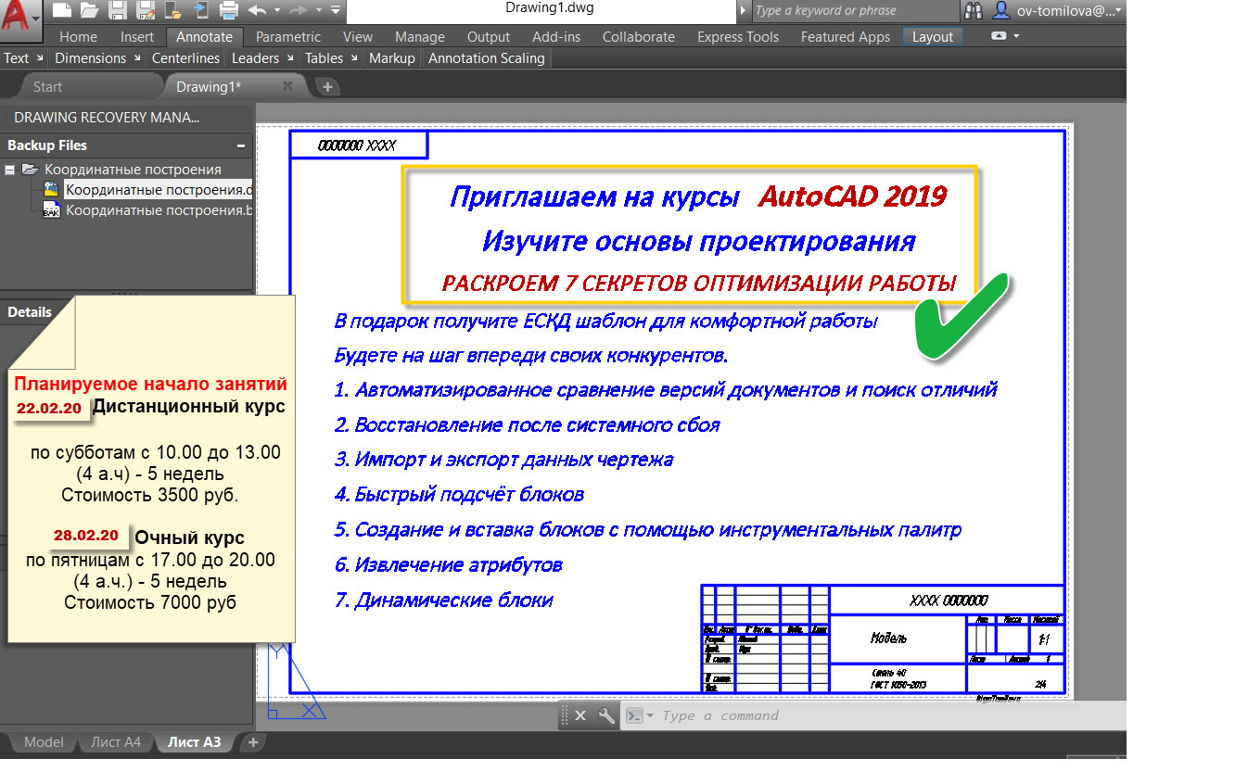Toggle ribbon minimize state button

tap(999, 36)
